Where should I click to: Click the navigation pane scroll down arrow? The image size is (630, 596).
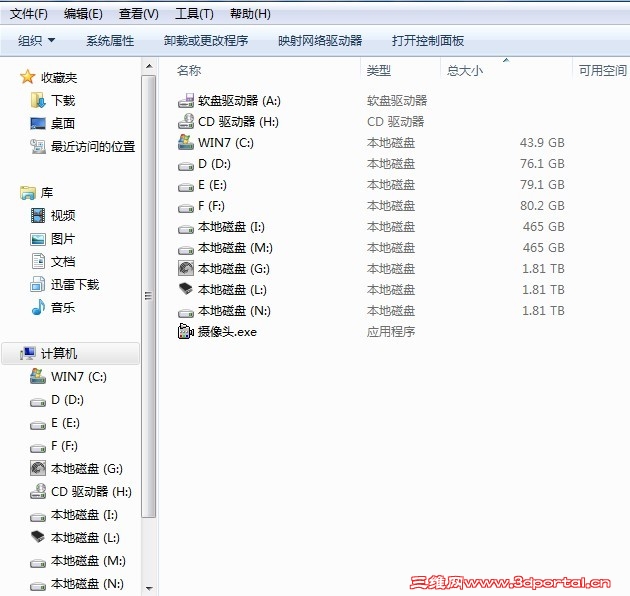(149, 589)
